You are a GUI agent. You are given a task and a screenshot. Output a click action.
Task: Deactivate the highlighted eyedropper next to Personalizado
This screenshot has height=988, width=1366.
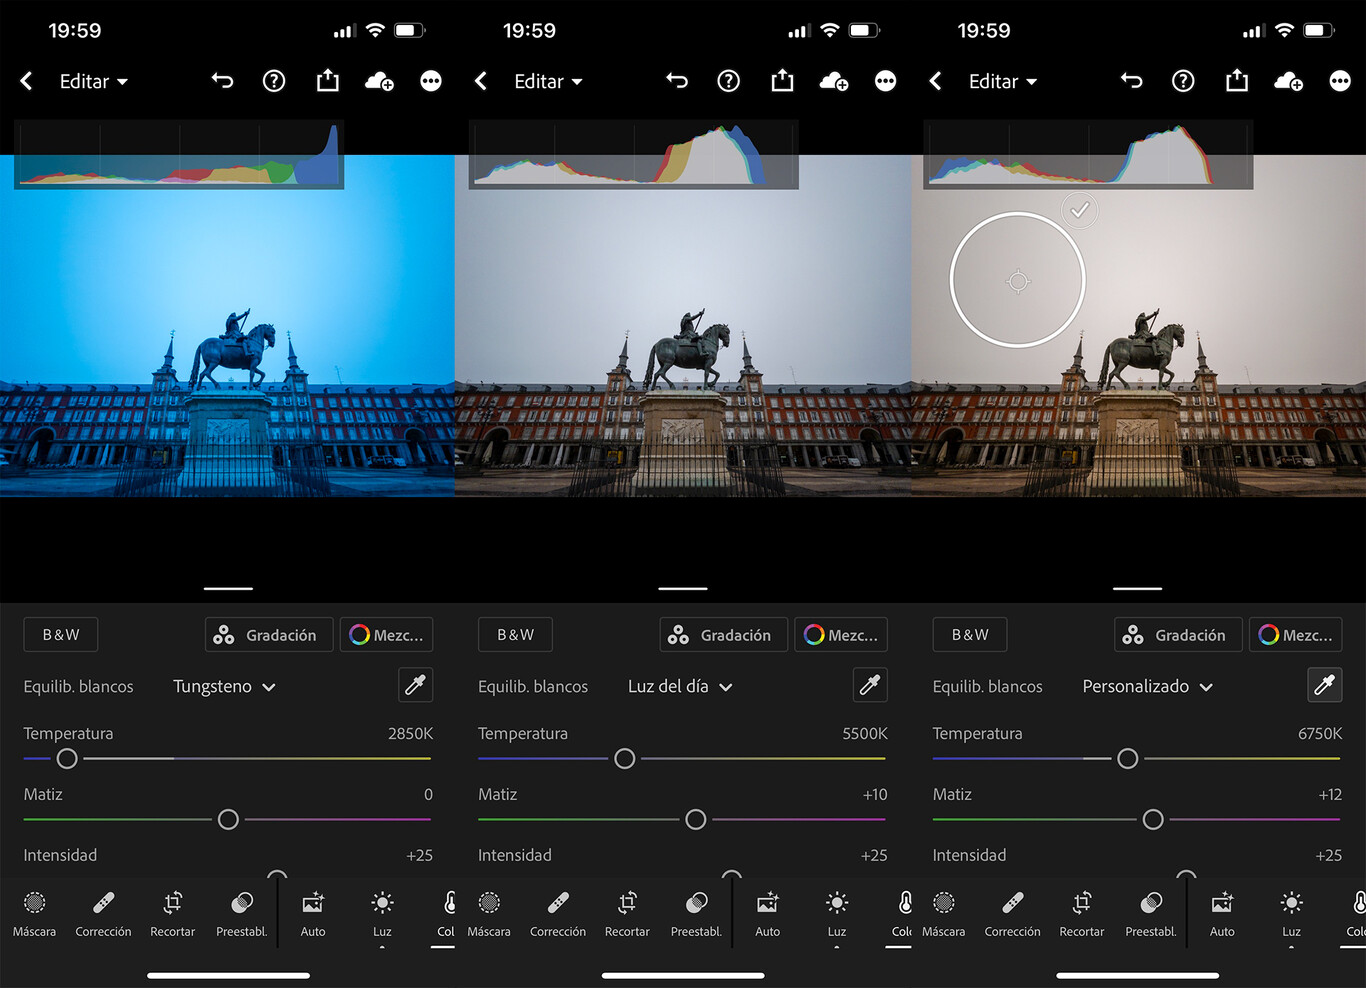1324,685
